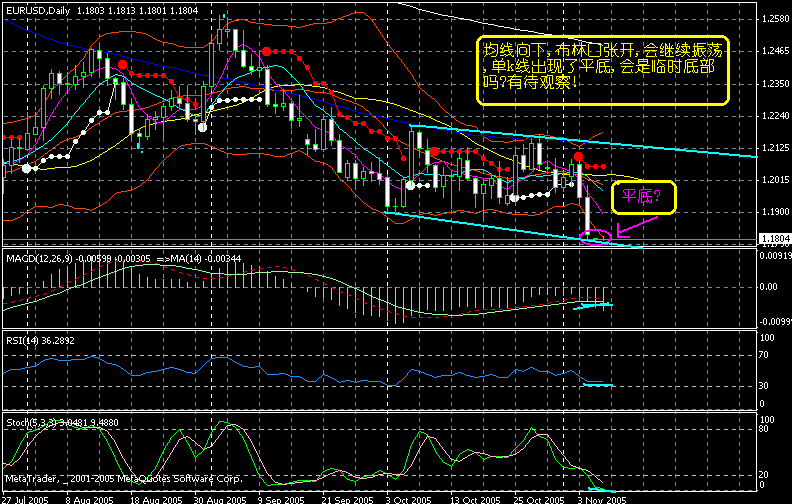Click the current price tag 1.1804

tap(773, 239)
